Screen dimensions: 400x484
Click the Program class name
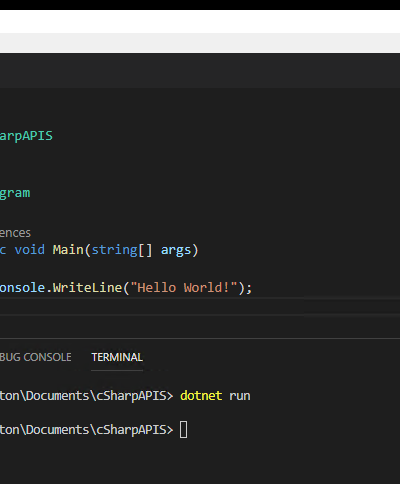pyautogui.click(x=15, y=193)
